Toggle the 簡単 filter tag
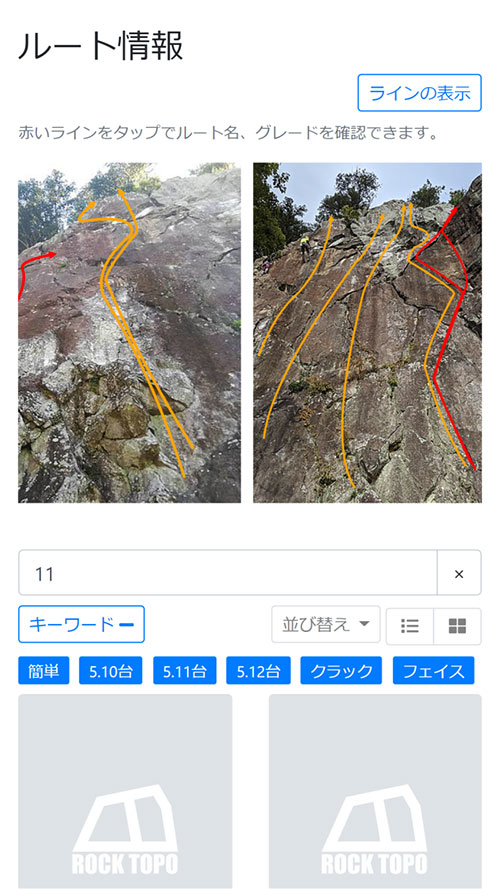The image size is (500, 889). coord(44,671)
